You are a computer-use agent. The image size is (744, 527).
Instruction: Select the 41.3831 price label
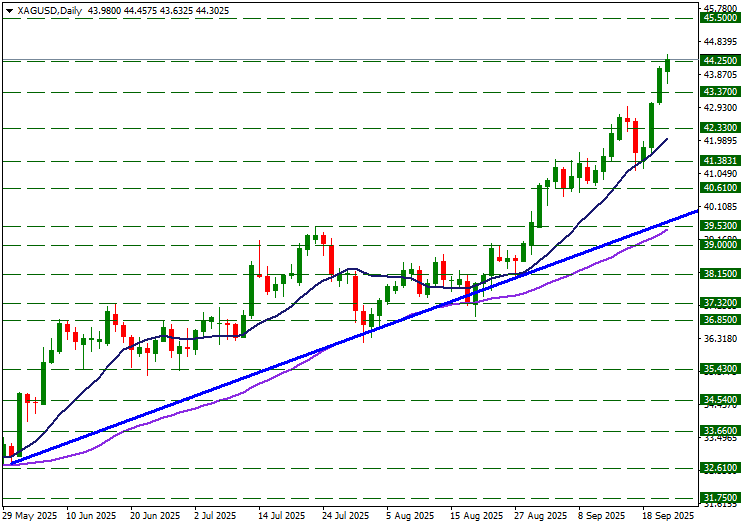pyautogui.click(x=721, y=161)
